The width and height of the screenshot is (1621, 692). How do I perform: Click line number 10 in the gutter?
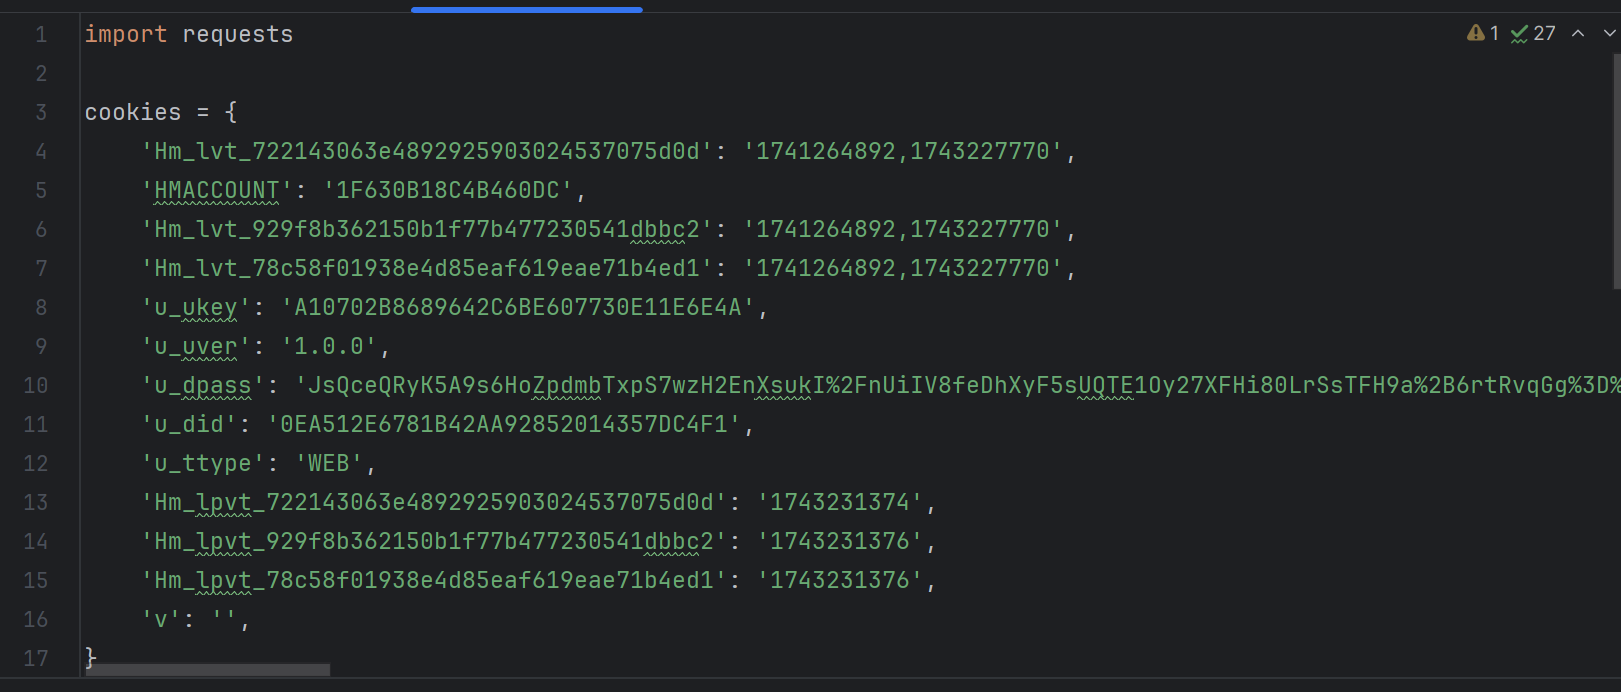[36, 385]
